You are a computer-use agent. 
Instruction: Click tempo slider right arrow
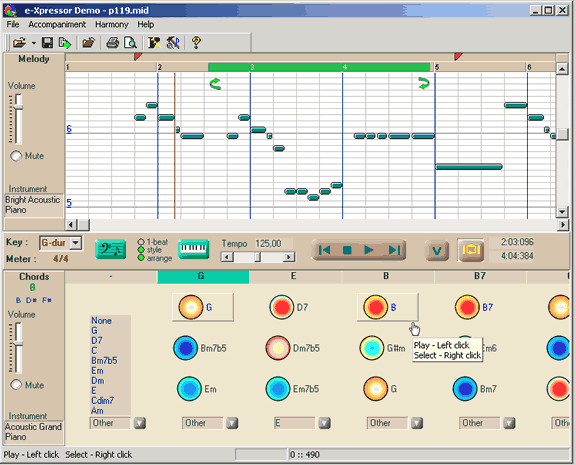[x=289, y=257]
